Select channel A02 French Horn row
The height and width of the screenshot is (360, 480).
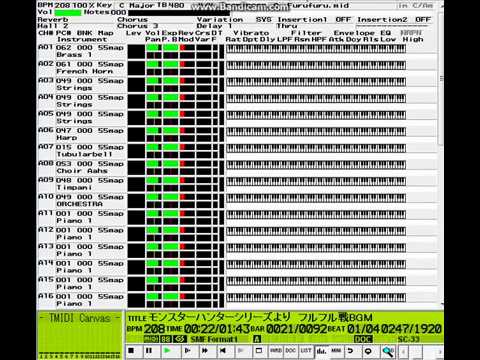click(81, 68)
